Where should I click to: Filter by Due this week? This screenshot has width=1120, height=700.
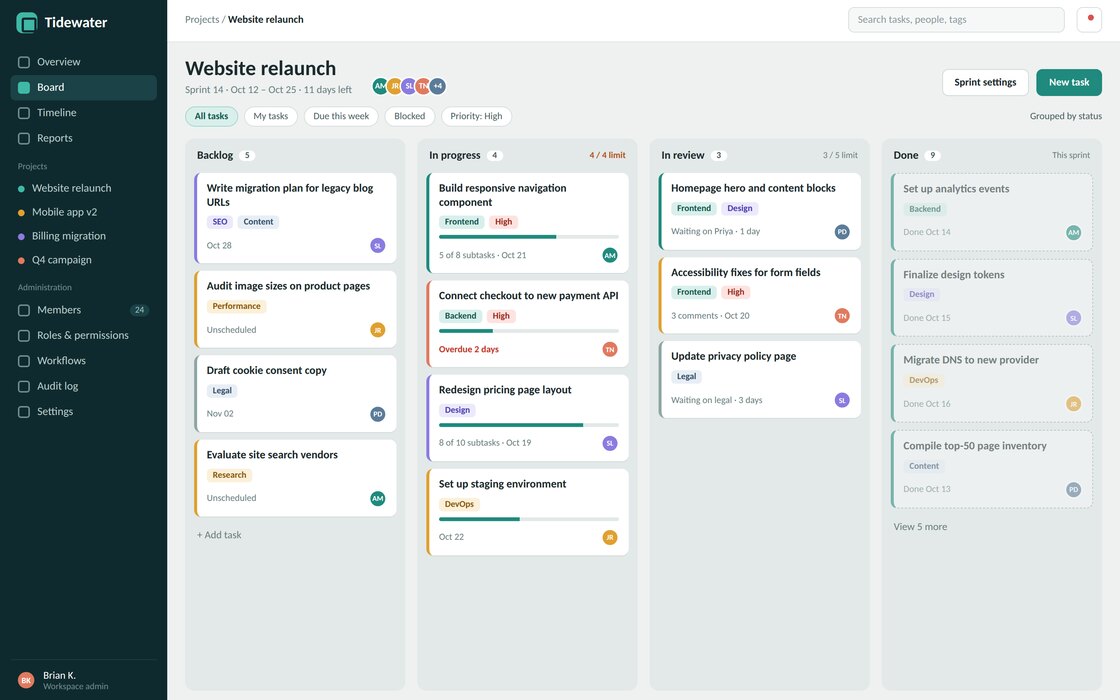[x=341, y=116]
